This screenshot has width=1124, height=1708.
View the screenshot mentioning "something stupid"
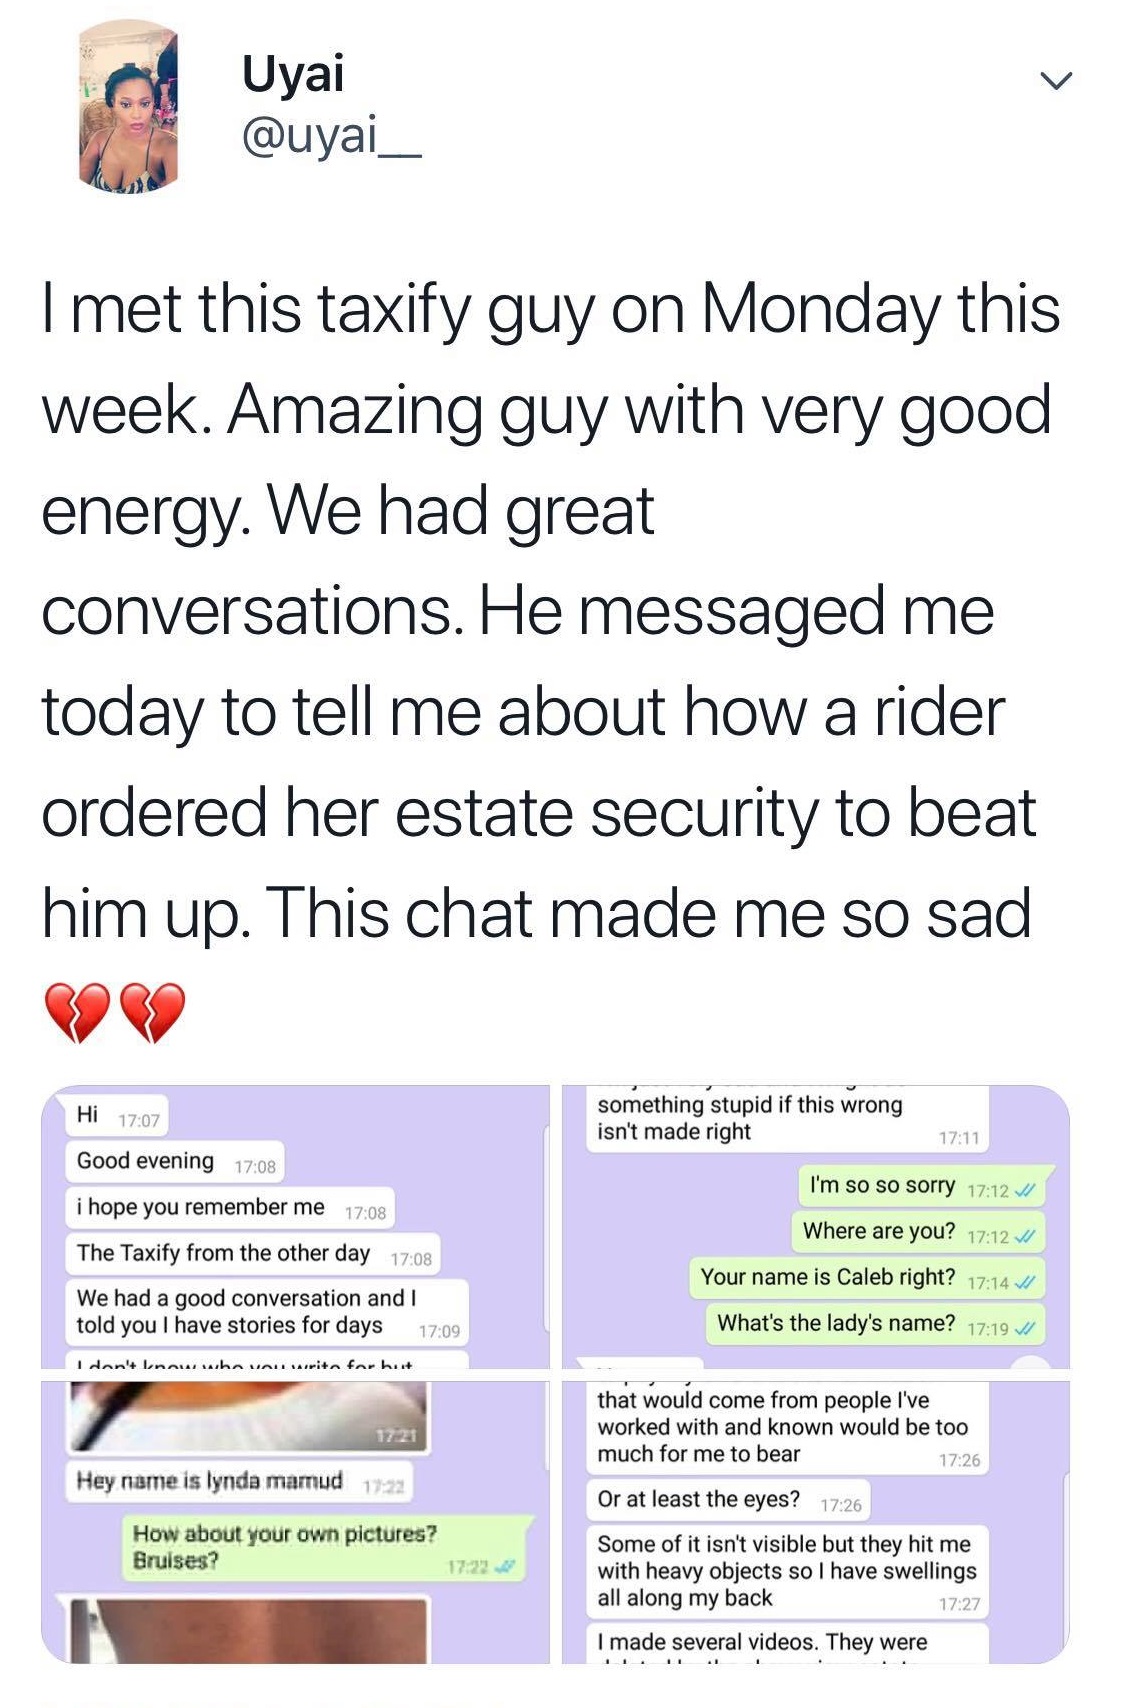815,1226
